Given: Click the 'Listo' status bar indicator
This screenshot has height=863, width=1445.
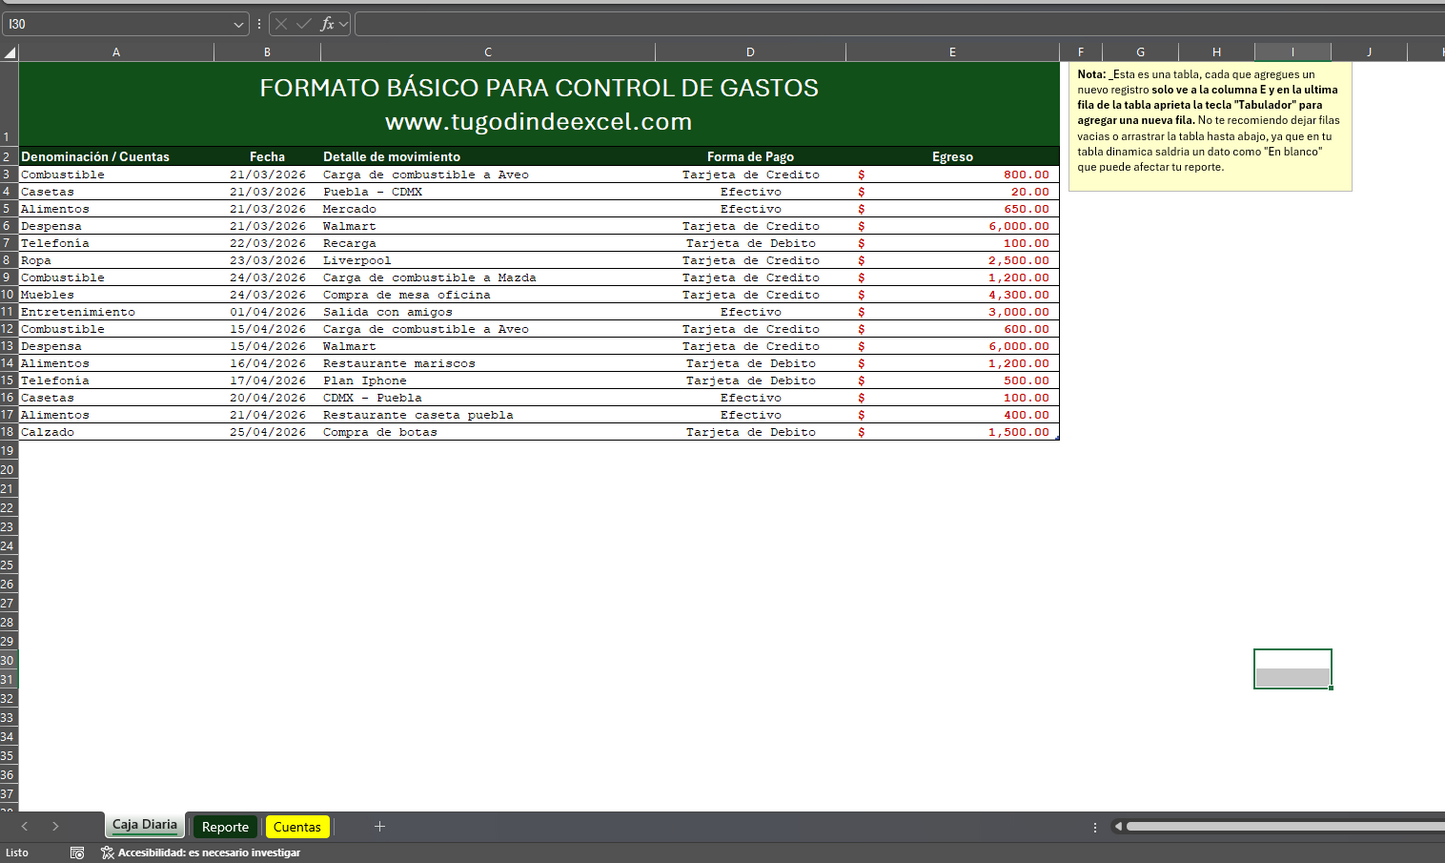Looking at the screenshot, I should point(17,853).
